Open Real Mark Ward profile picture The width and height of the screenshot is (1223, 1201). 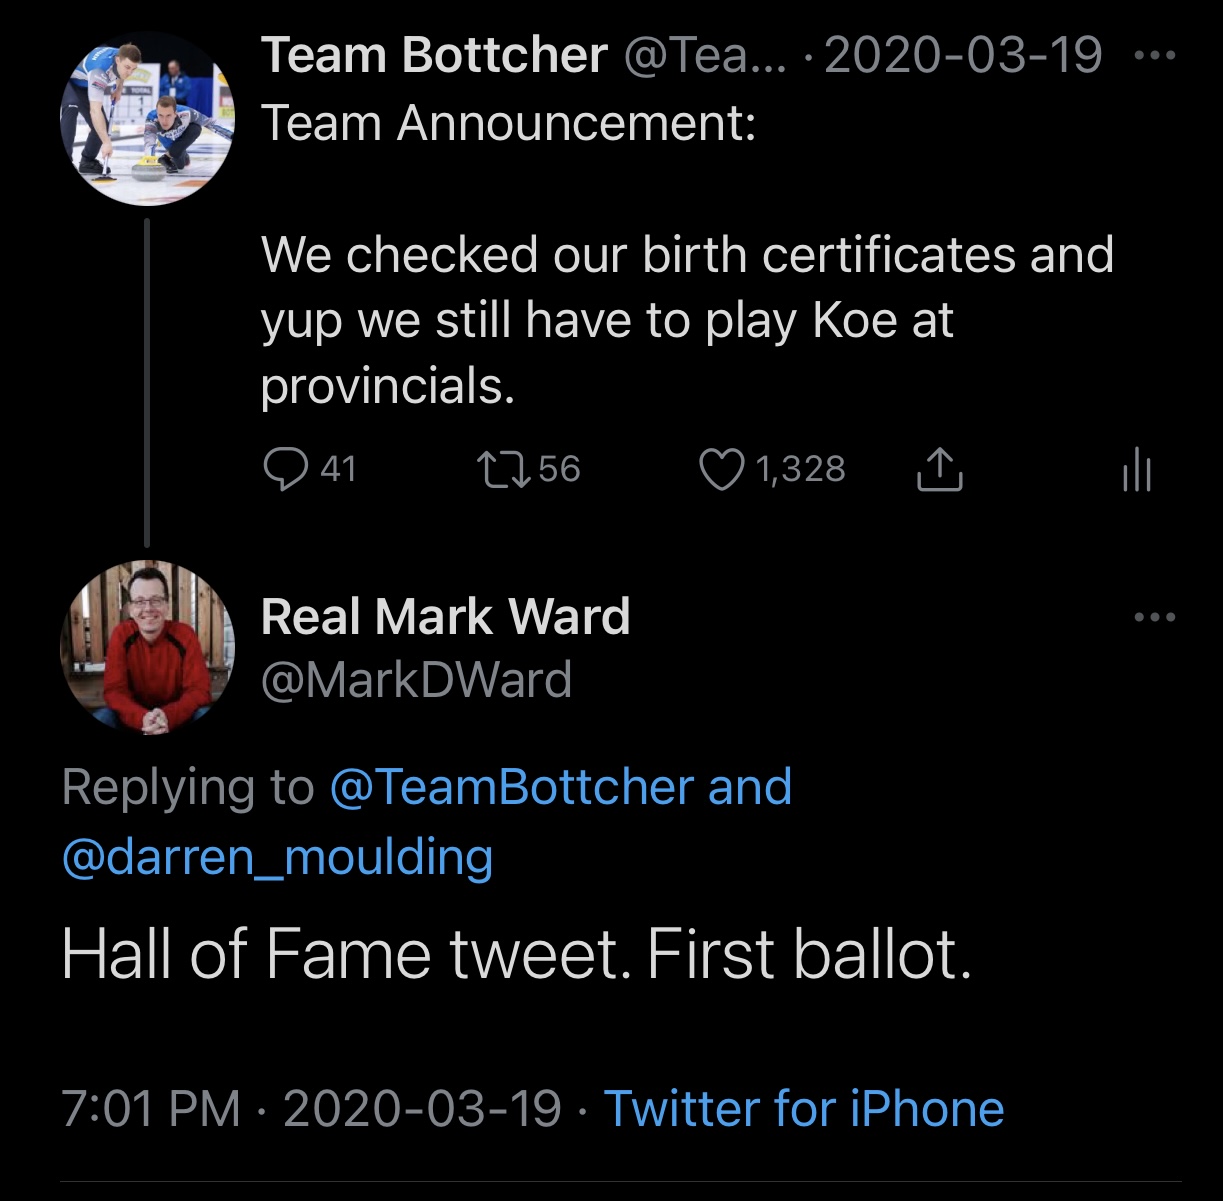pos(147,648)
